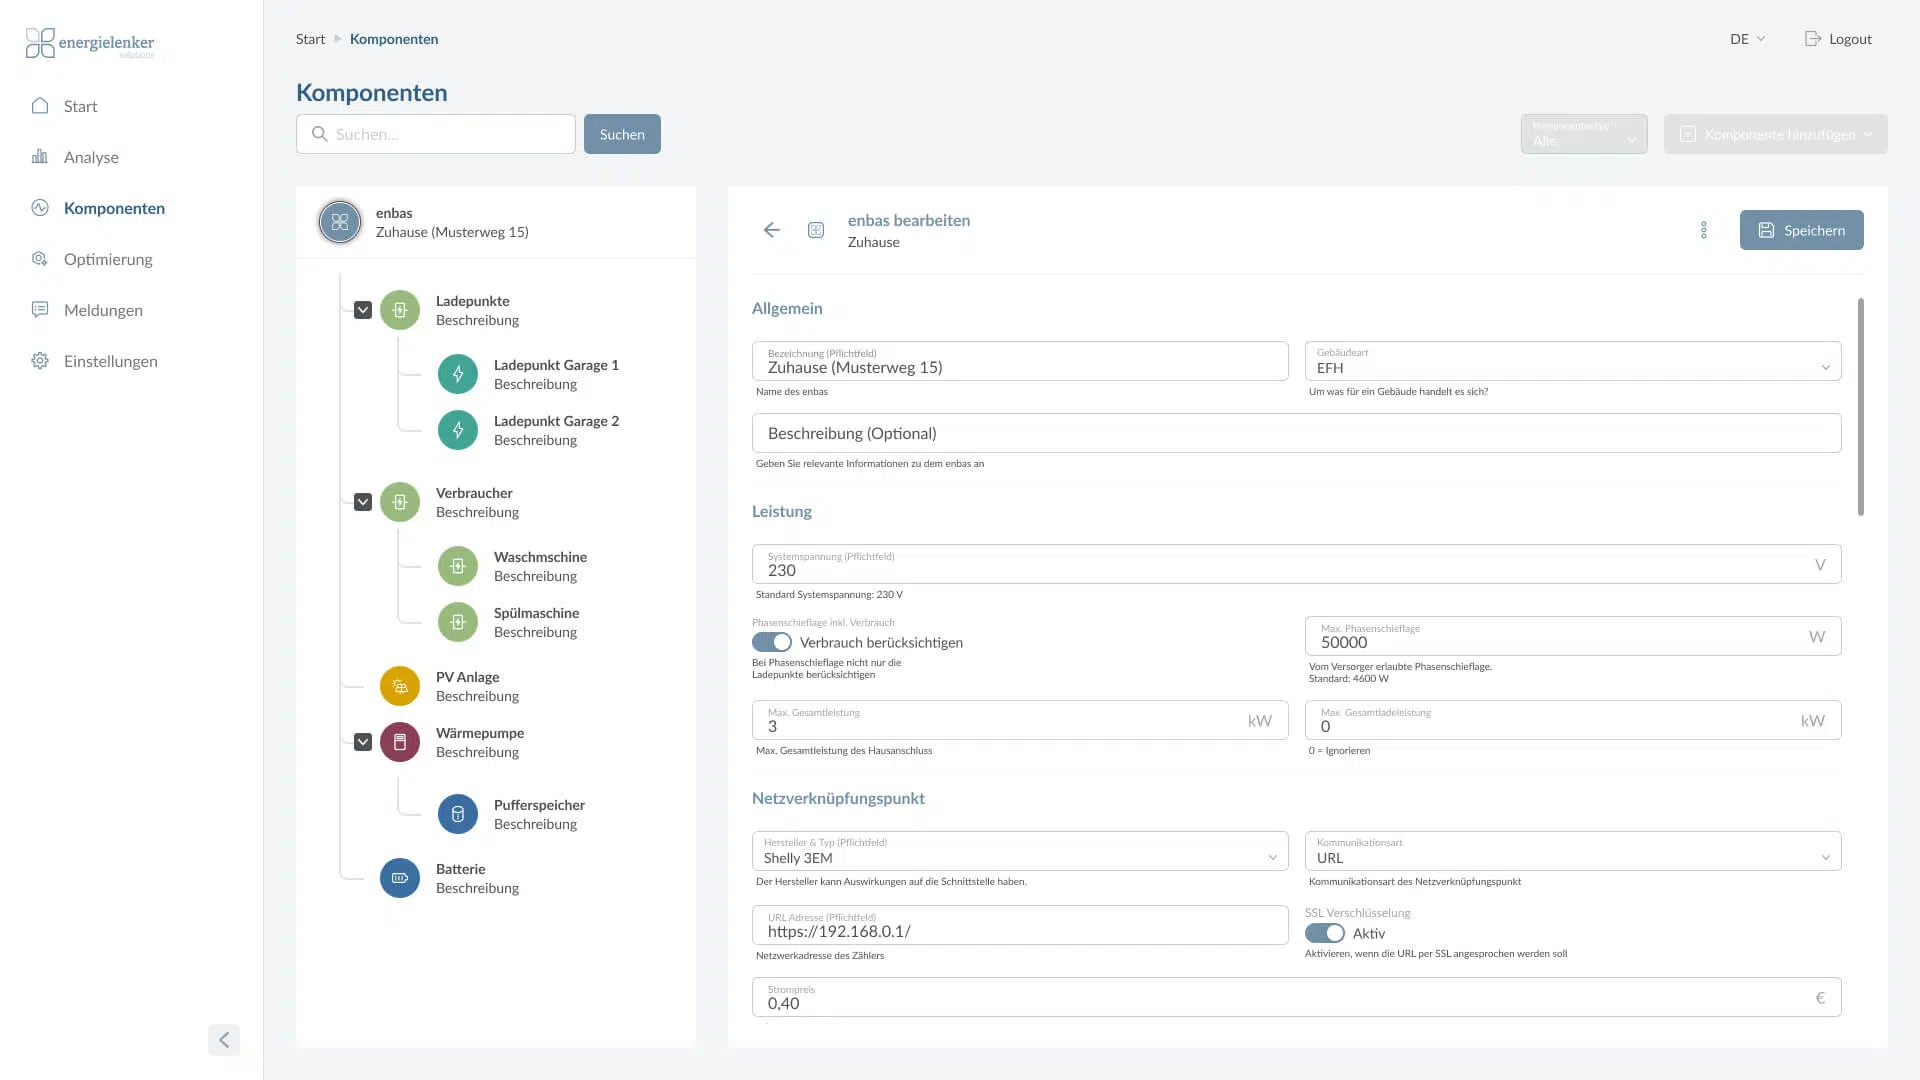Toggle Verbrauch berücksichtigen switch

click(772, 642)
